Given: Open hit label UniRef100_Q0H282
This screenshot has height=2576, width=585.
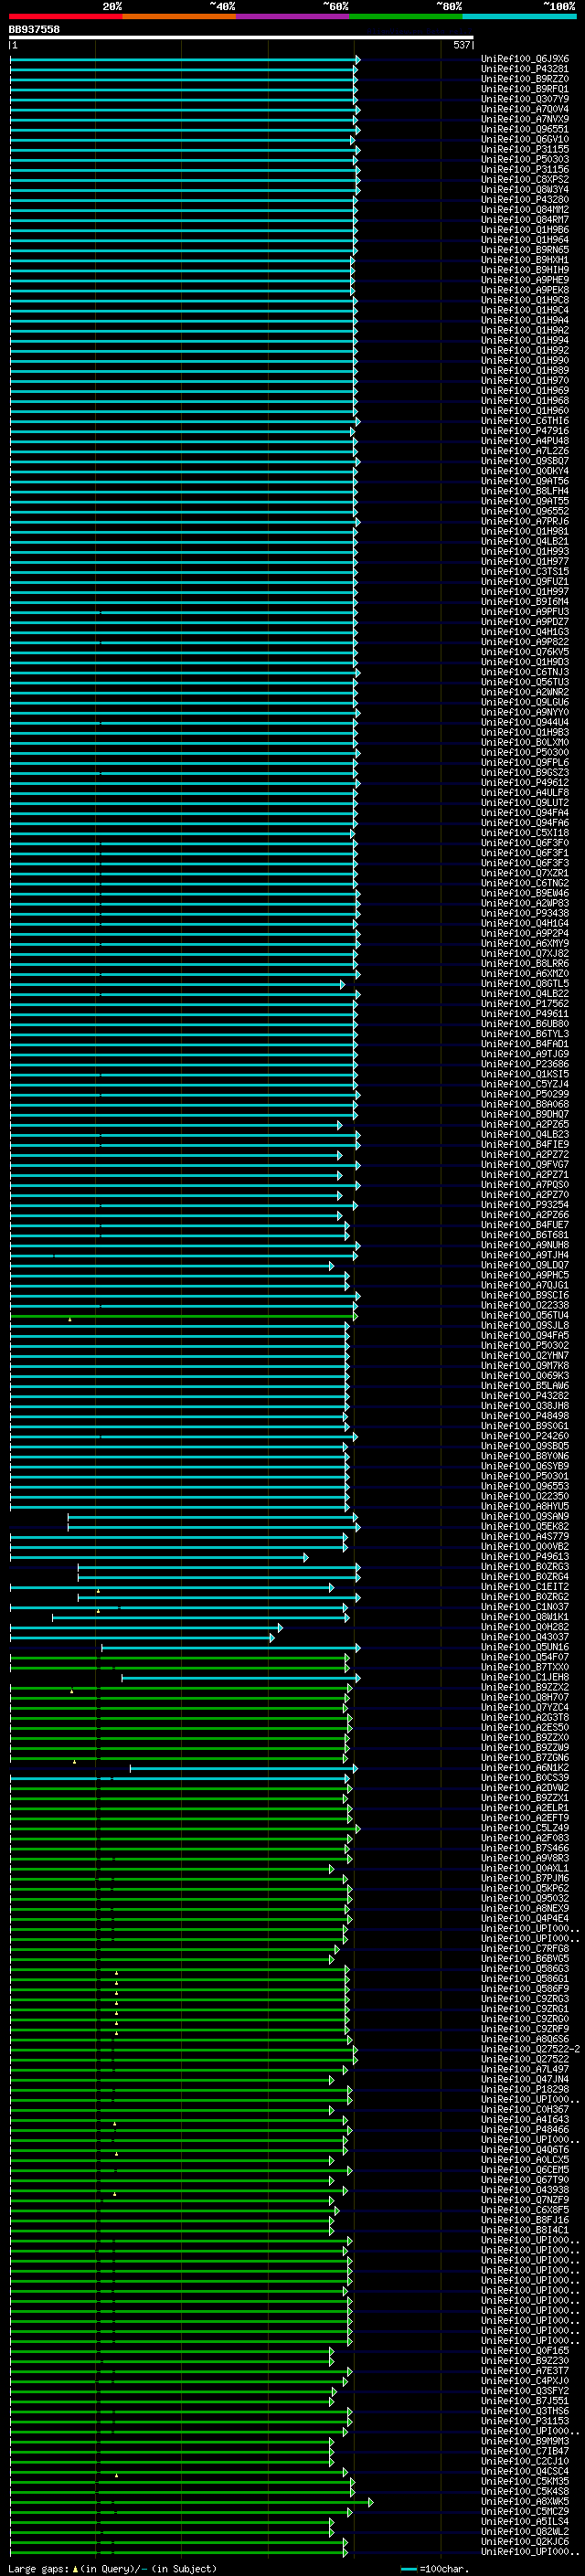Looking at the screenshot, I should click(525, 1627).
